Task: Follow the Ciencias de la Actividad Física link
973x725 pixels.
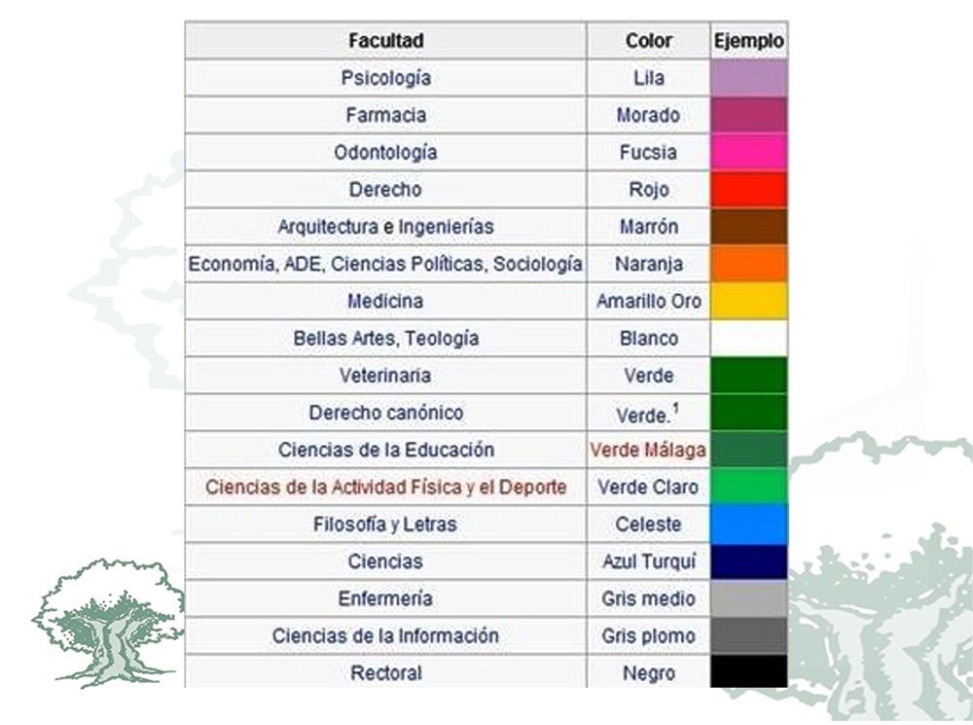Action: [385, 487]
